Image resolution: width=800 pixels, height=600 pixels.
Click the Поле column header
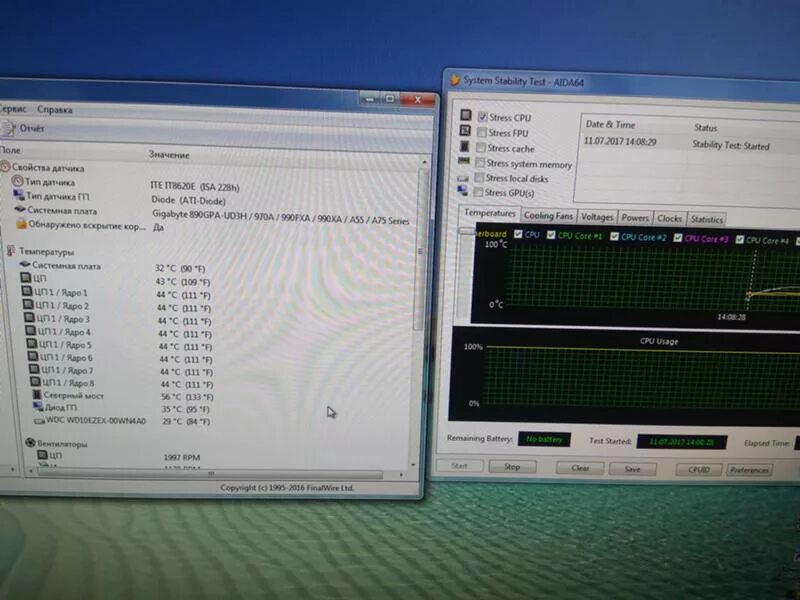tap(10, 150)
